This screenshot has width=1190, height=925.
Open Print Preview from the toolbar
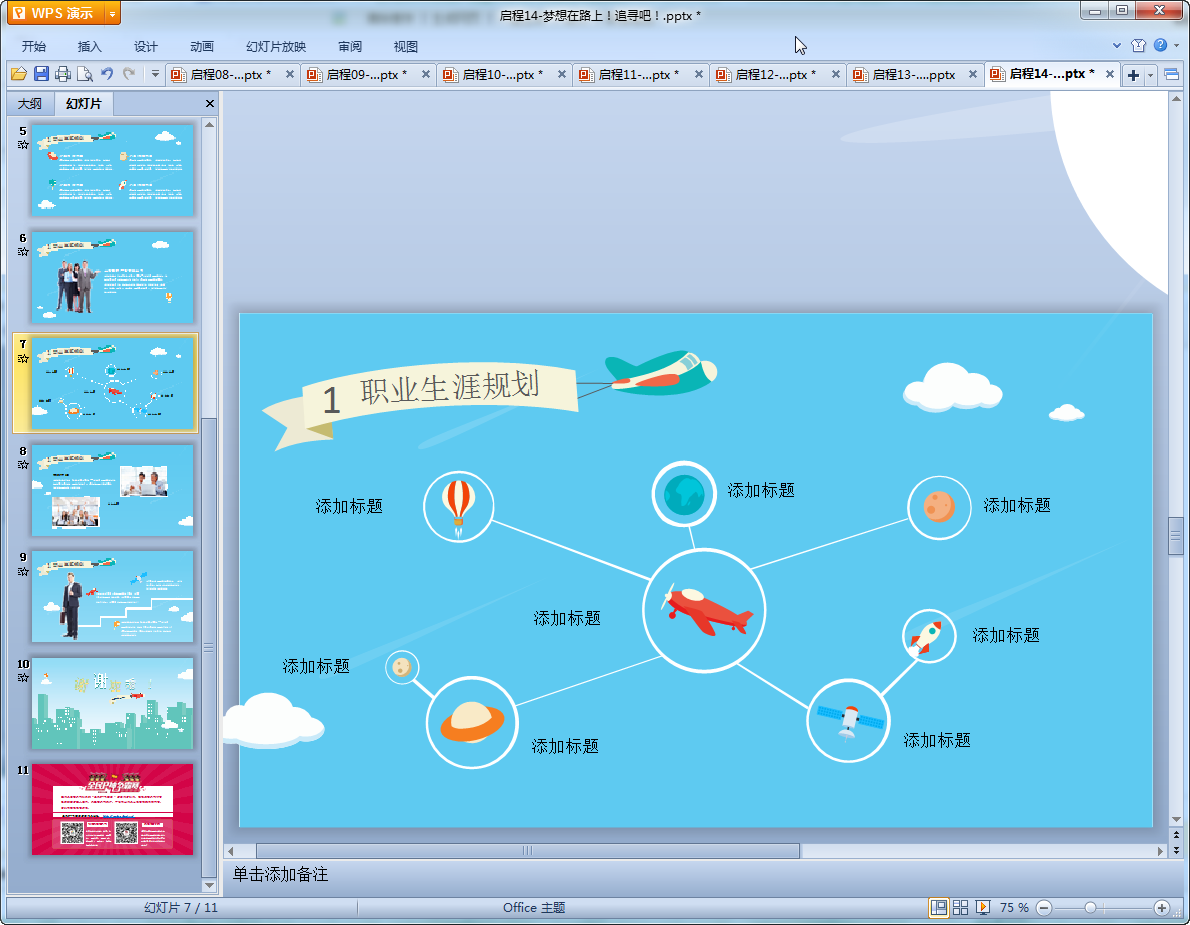click(x=85, y=74)
